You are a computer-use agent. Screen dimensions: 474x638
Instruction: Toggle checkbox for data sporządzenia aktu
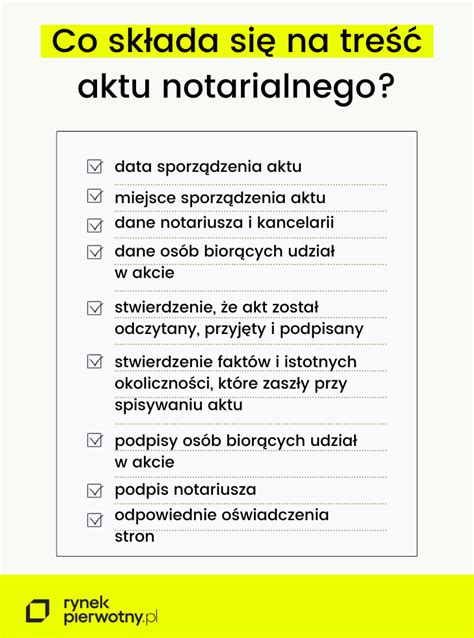(x=94, y=166)
